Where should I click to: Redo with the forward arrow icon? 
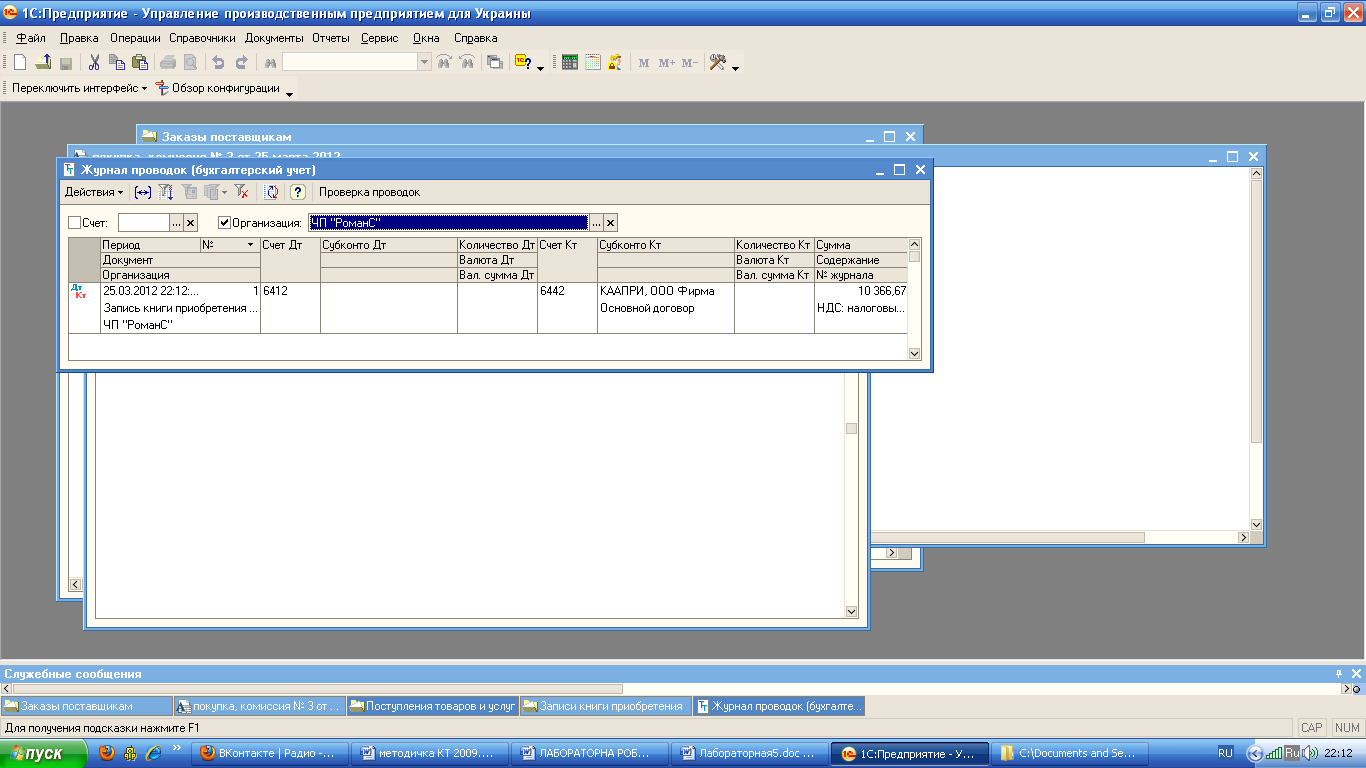click(x=241, y=62)
